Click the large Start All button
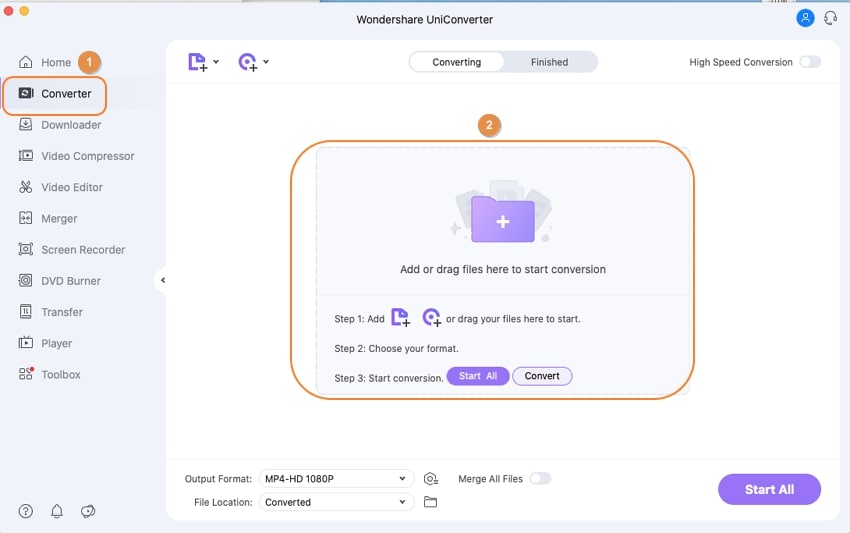This screenshot has width=850, height=533. coord(769,490)
